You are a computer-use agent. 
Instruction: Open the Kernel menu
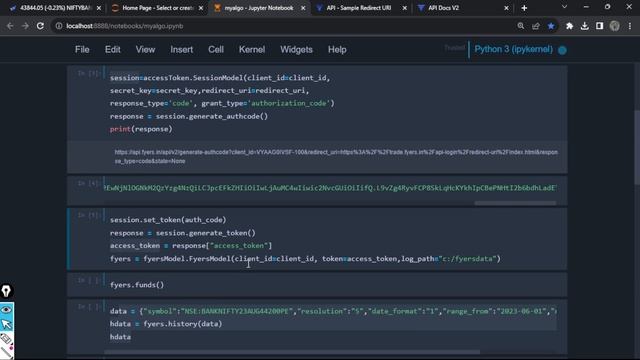pyautogui.click(x=252, y=49)
